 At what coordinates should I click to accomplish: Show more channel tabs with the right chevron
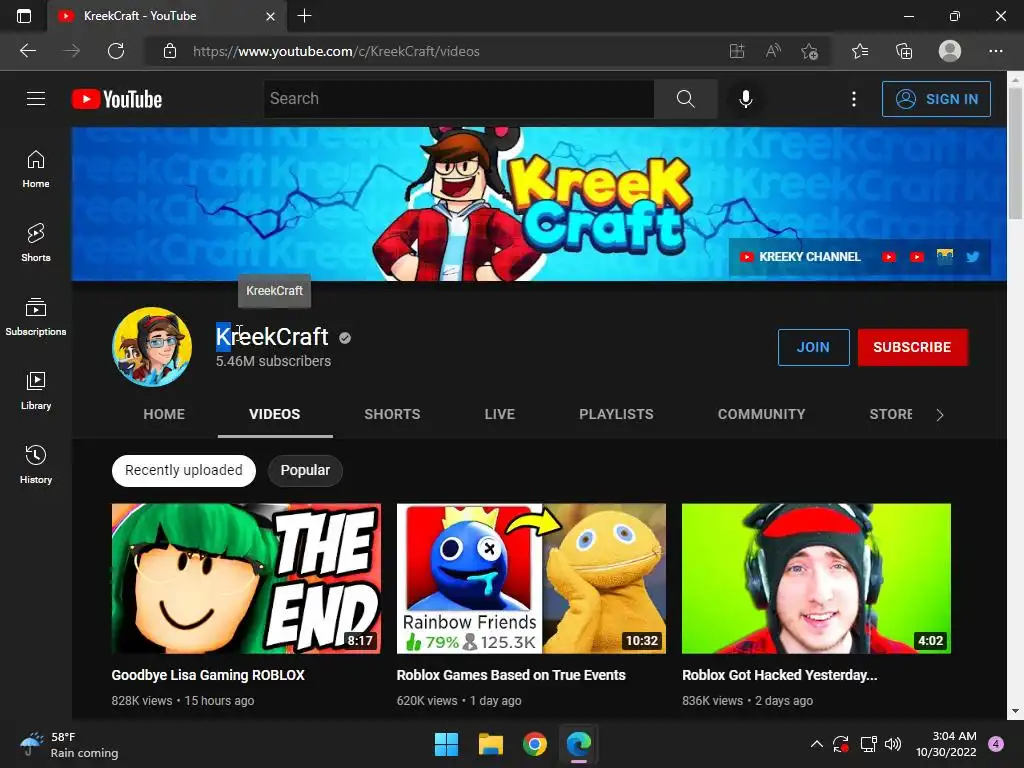(940, 415)
